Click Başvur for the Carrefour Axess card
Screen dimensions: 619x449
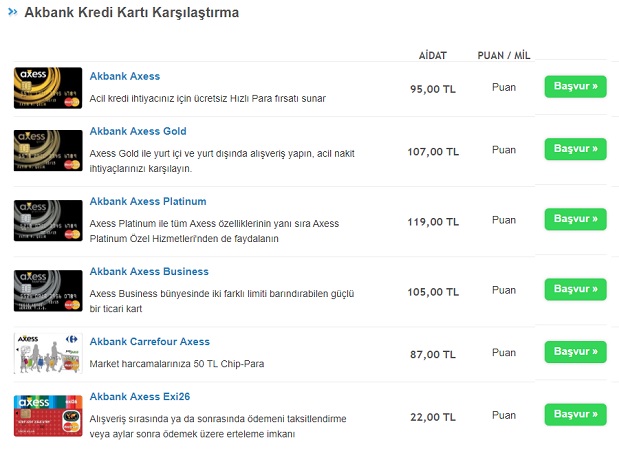click(x=575, y=352)
